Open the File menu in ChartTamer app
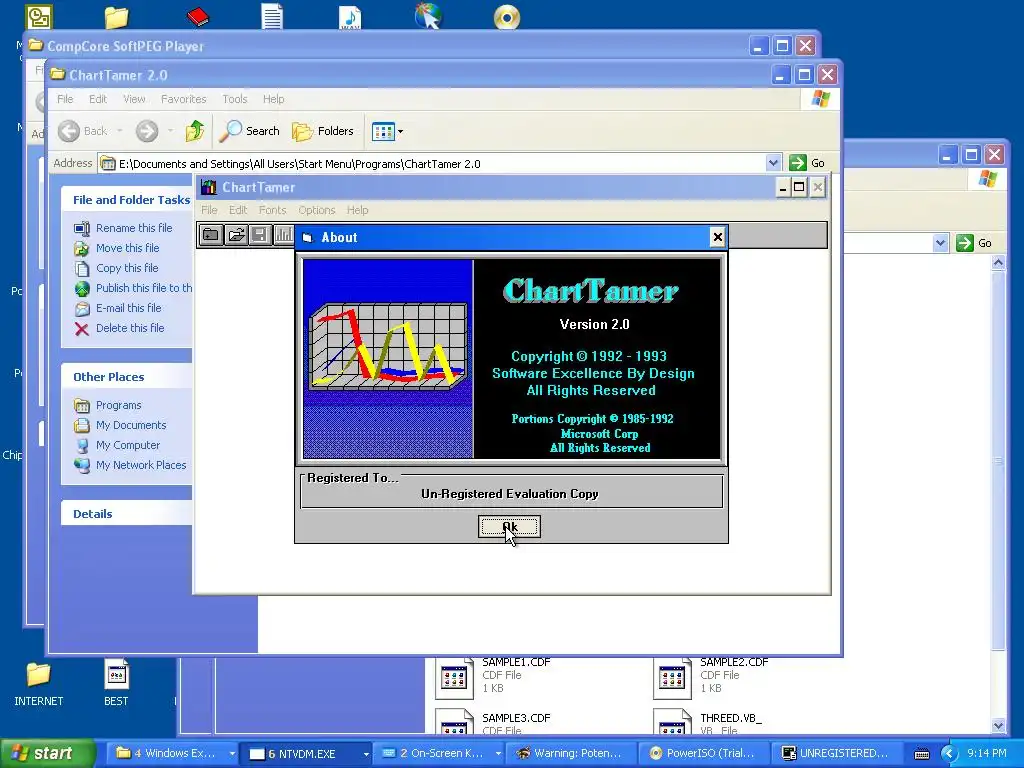 click(x=209, y=210)
